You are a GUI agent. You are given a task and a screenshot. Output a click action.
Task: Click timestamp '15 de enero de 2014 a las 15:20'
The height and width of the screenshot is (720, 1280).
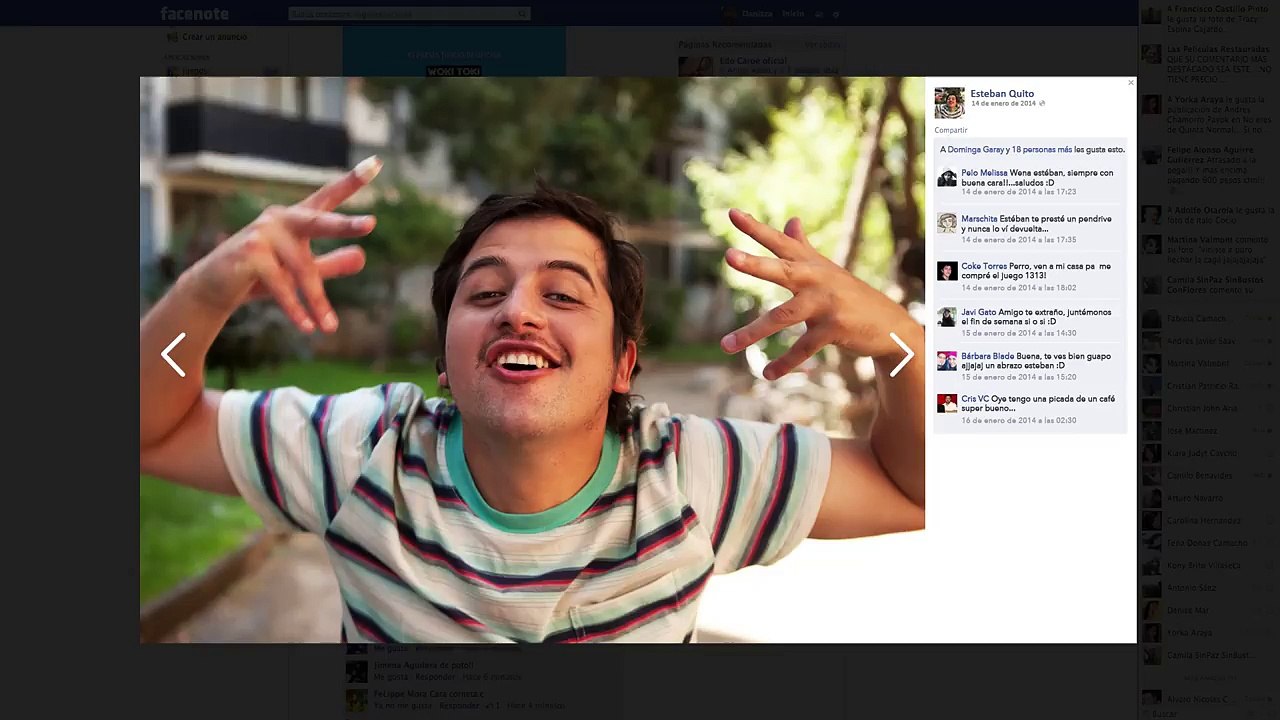tap(1019, 377)
